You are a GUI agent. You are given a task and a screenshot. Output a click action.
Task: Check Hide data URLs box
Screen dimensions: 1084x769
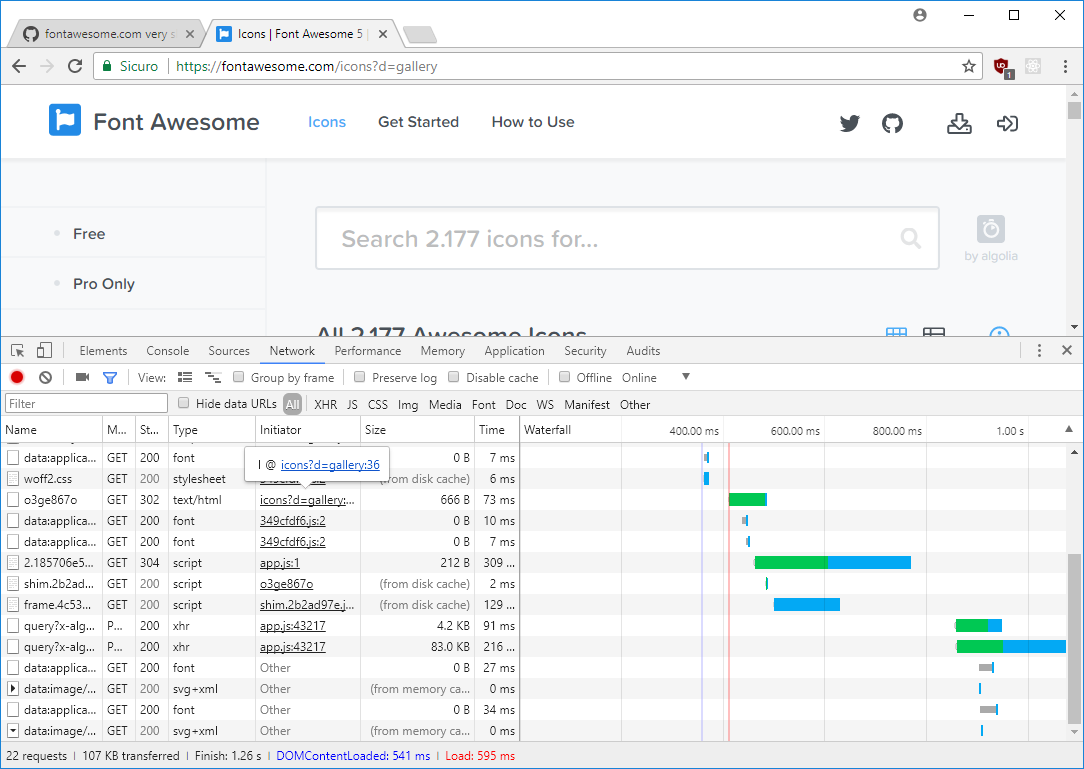point(183,403)
